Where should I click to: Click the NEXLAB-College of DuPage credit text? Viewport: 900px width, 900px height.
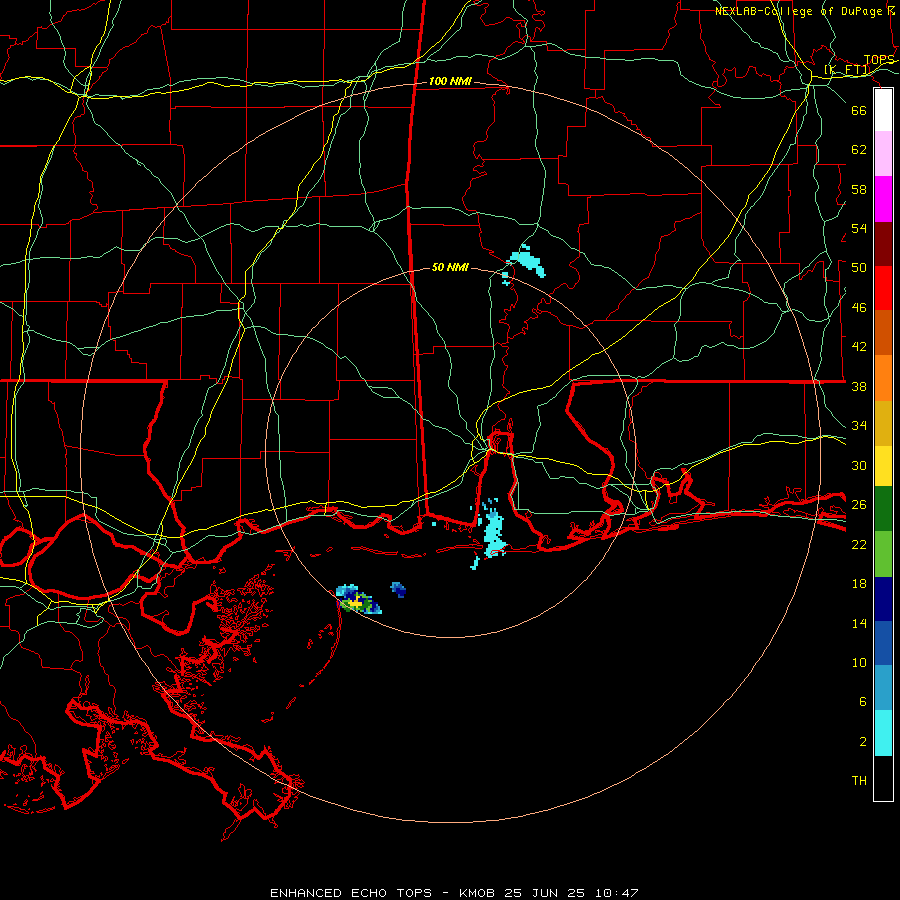(x=805, y=11)
